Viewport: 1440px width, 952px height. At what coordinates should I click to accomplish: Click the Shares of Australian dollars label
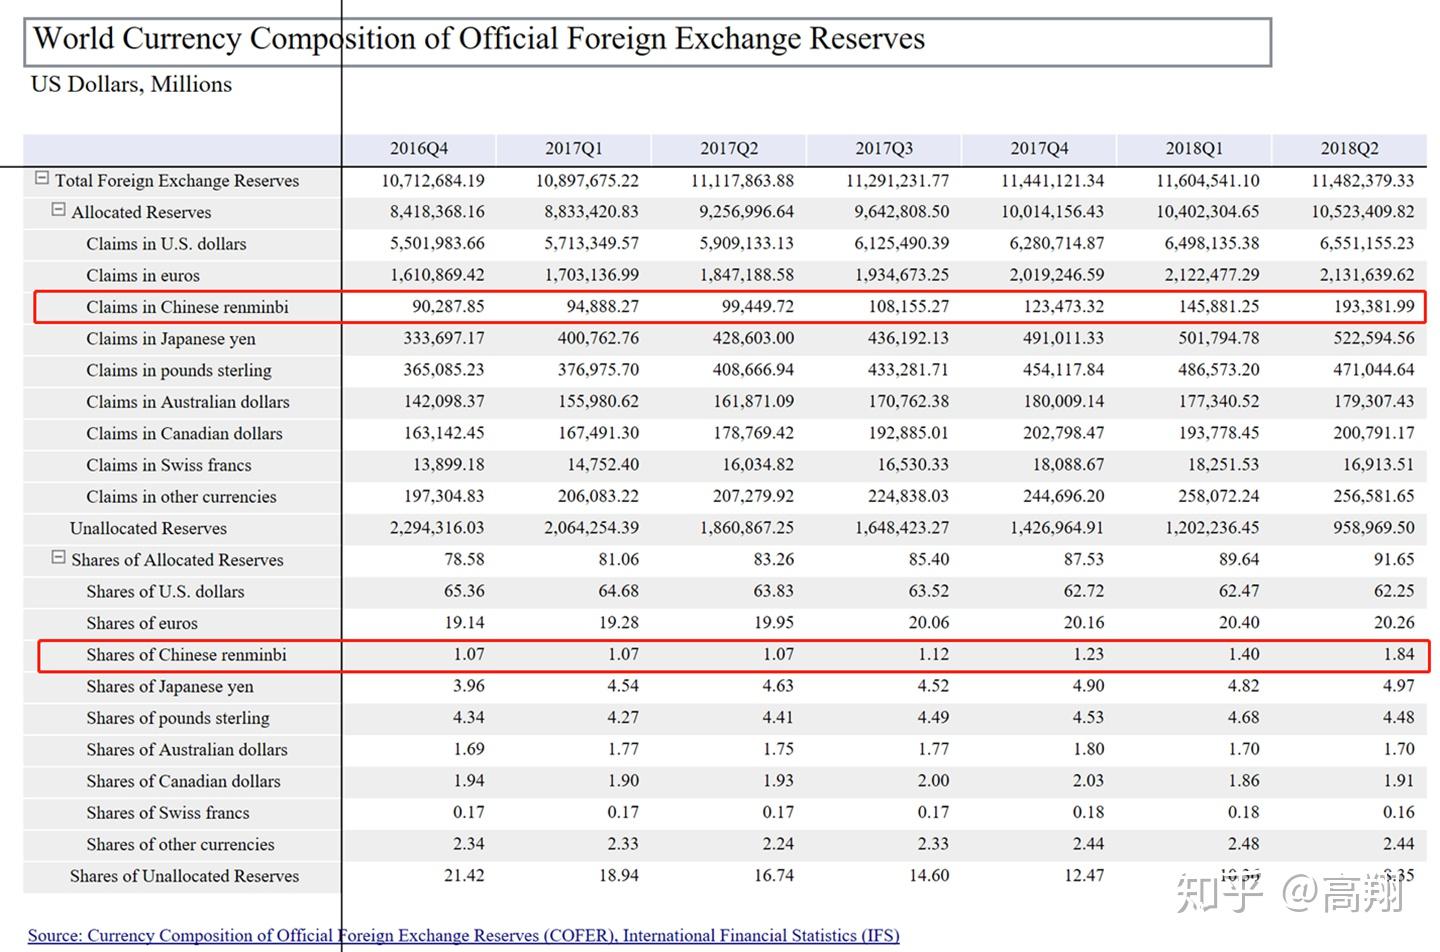(187, 750)
